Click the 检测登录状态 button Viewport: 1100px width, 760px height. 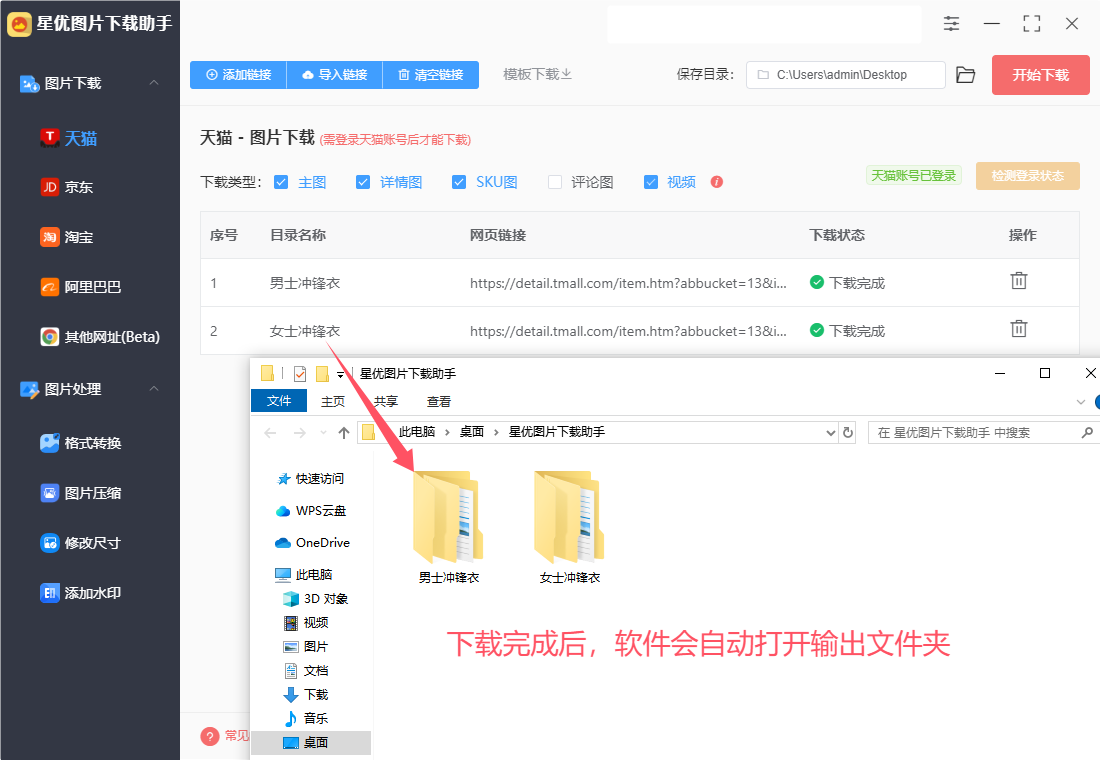coord(1028,176)
